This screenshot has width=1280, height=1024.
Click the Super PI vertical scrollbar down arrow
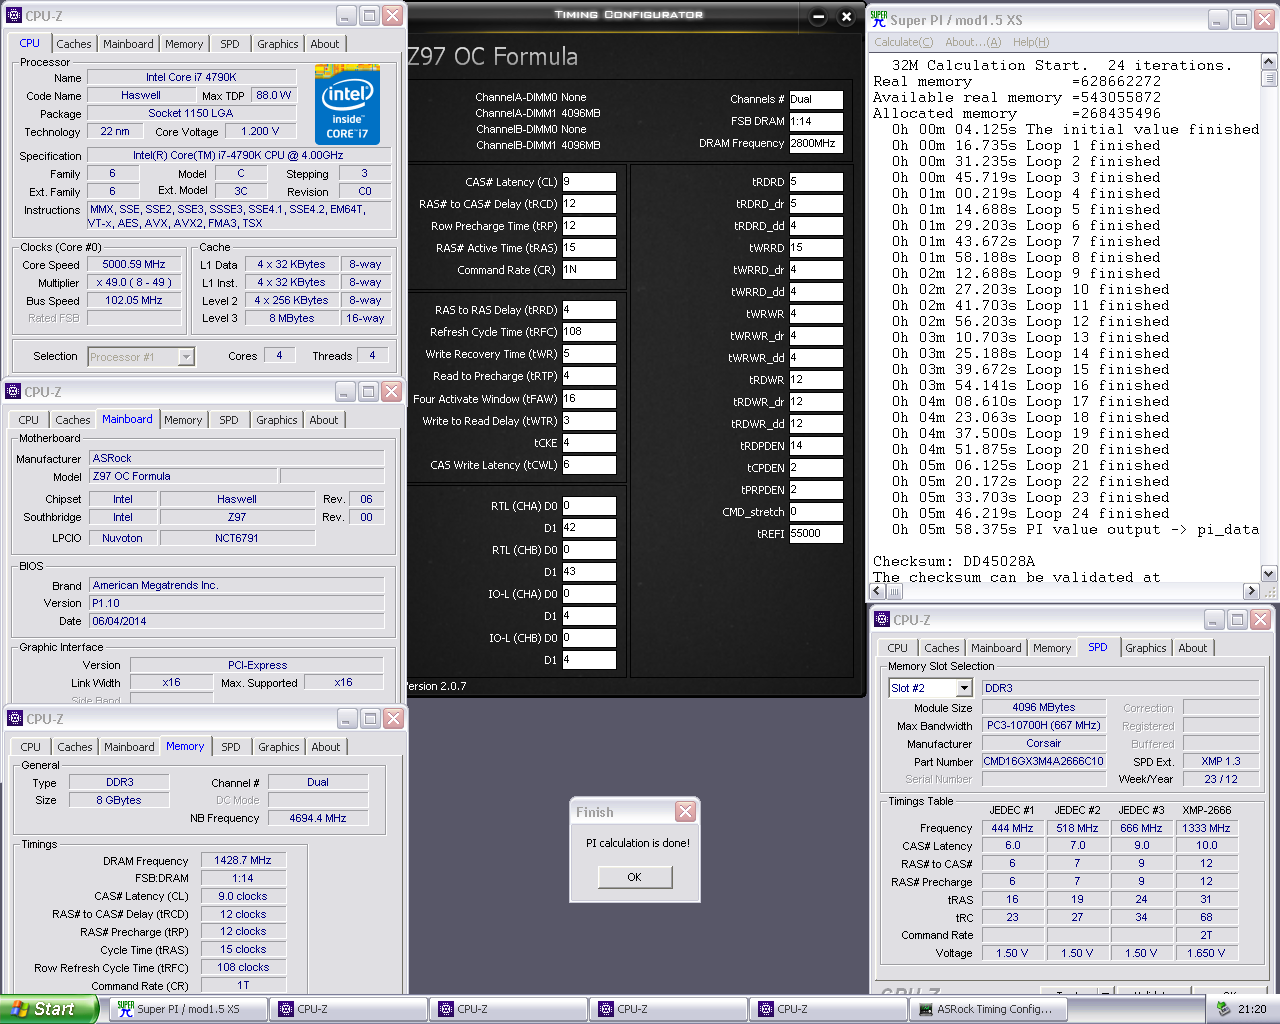coord(1269,574)
